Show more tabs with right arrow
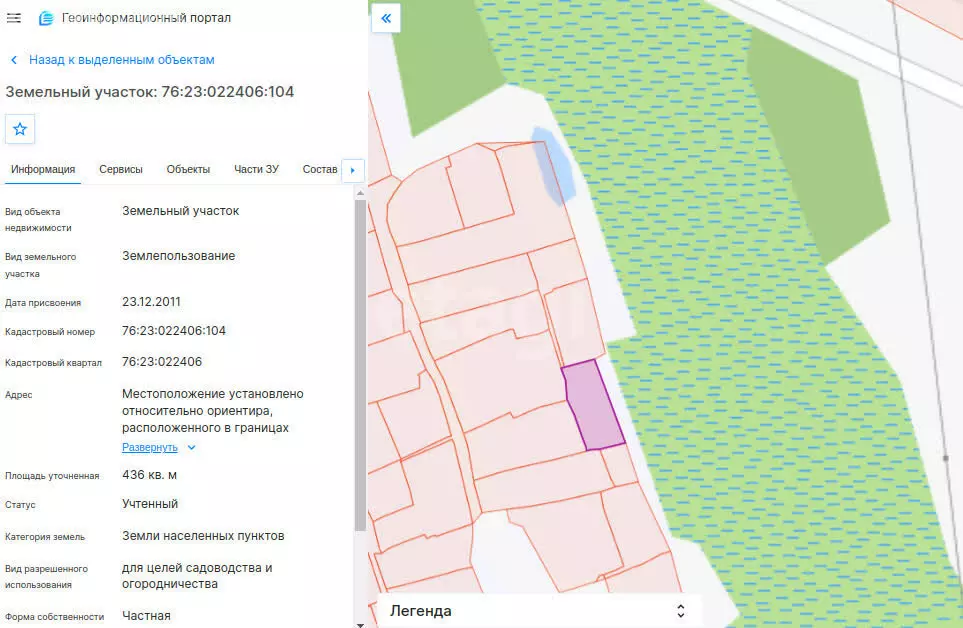The height and width of the screenshot is (628, 963). click(353, 170)
